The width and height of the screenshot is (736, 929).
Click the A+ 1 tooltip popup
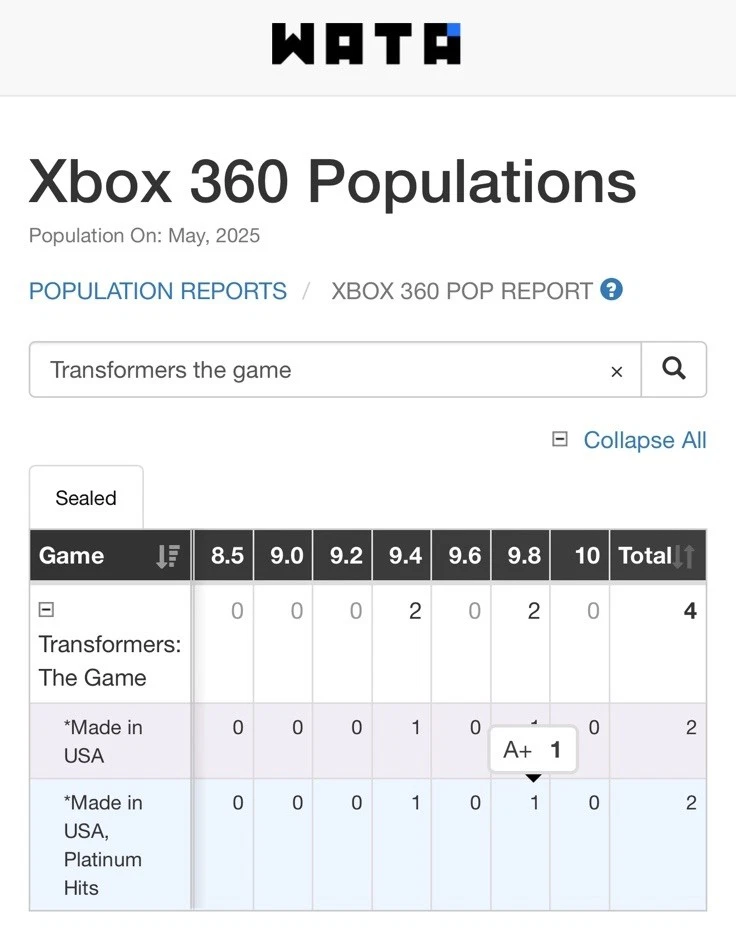click(x=532, y=750)
